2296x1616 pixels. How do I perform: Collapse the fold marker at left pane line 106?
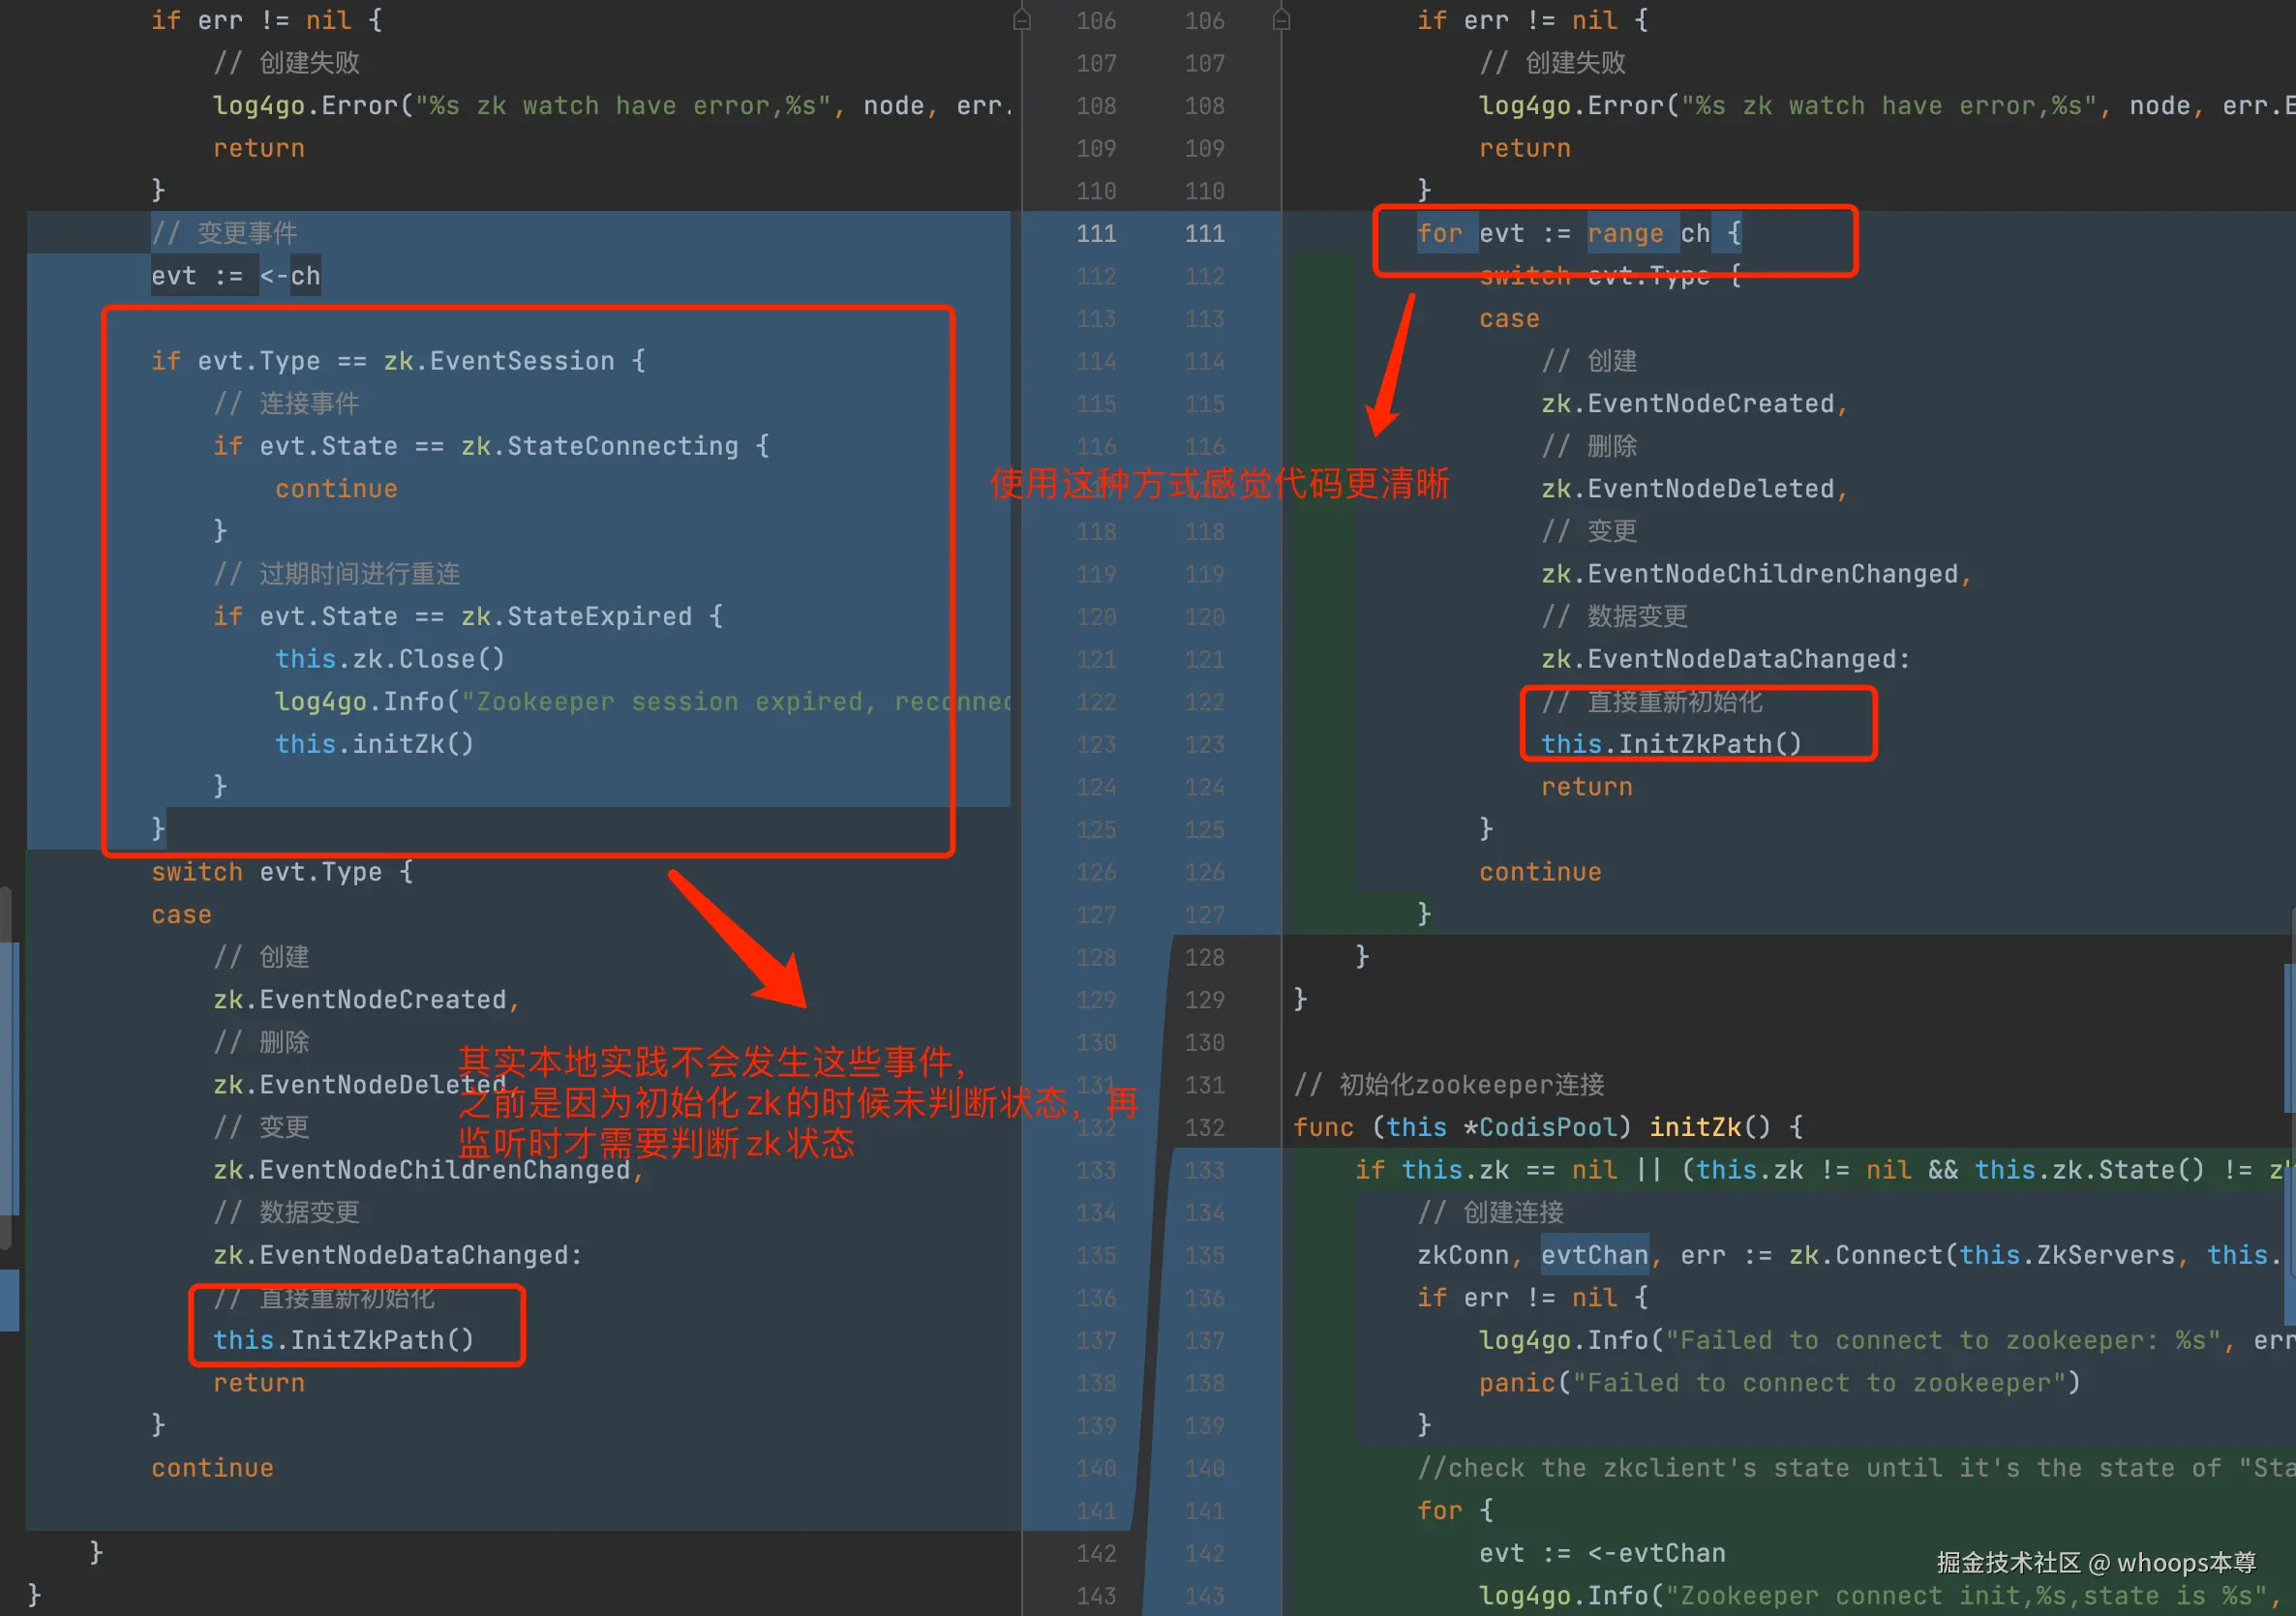(1021, 20)
